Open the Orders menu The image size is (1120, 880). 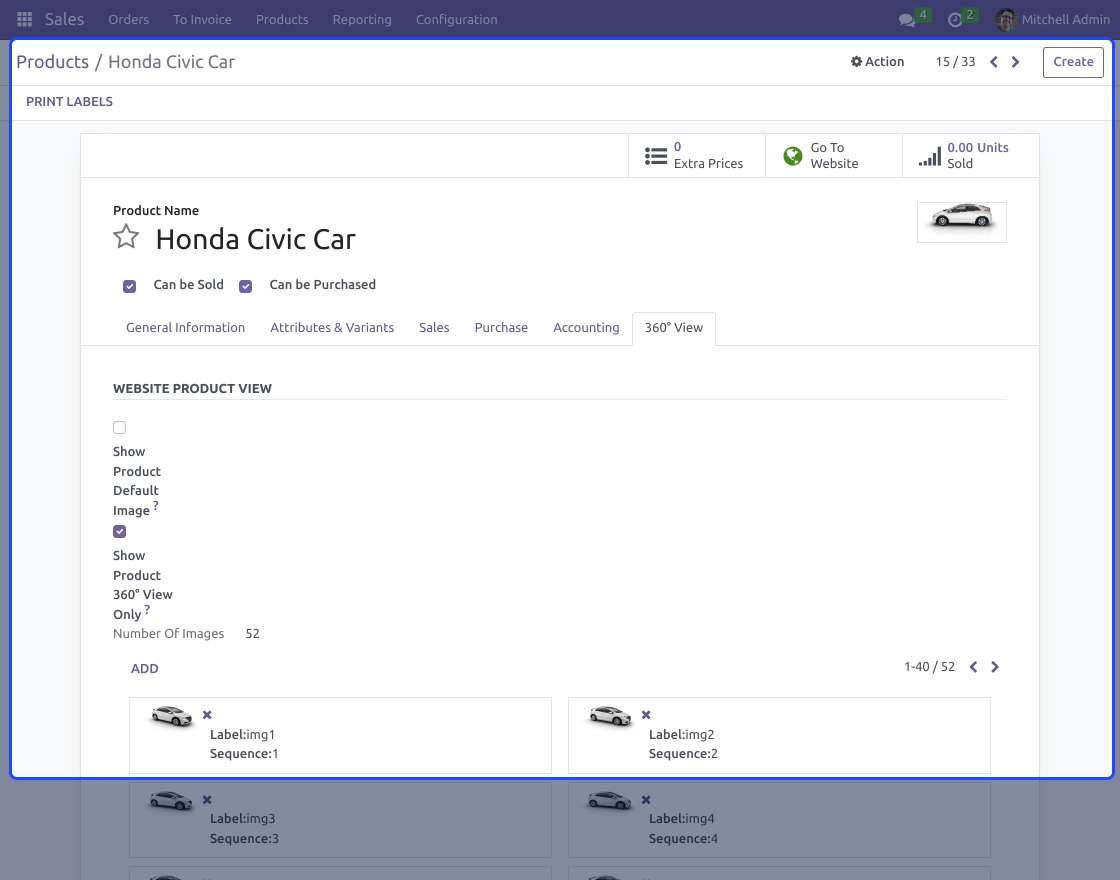[129, 19]
